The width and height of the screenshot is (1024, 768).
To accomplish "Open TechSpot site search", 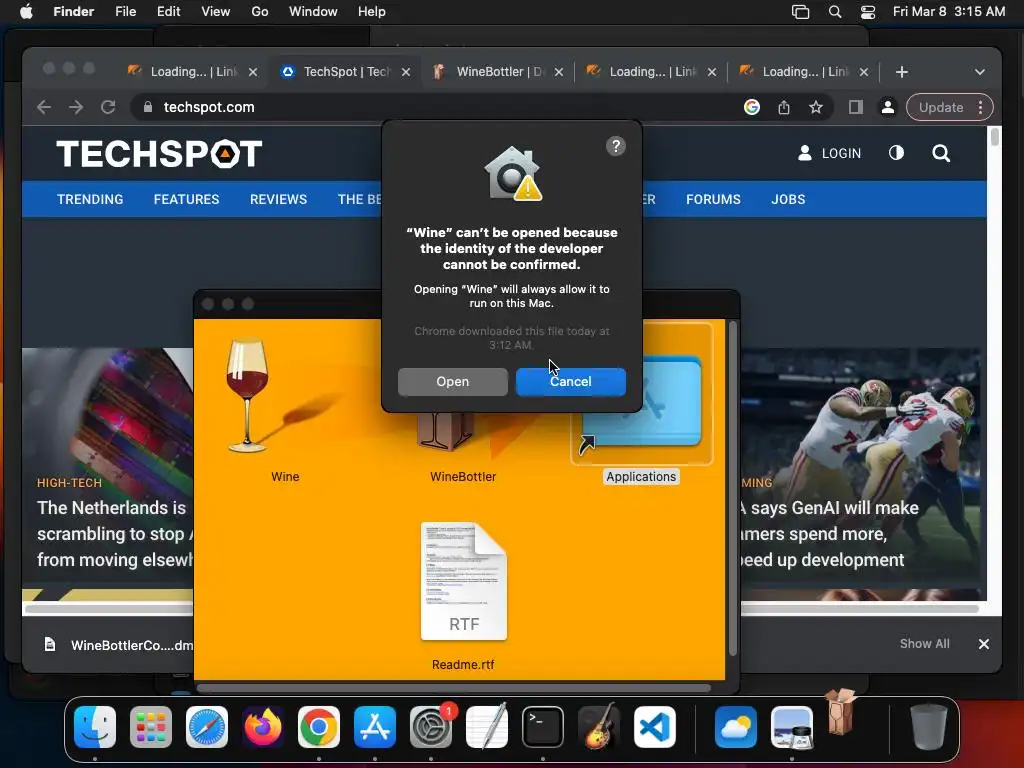I will pos(941,153).
